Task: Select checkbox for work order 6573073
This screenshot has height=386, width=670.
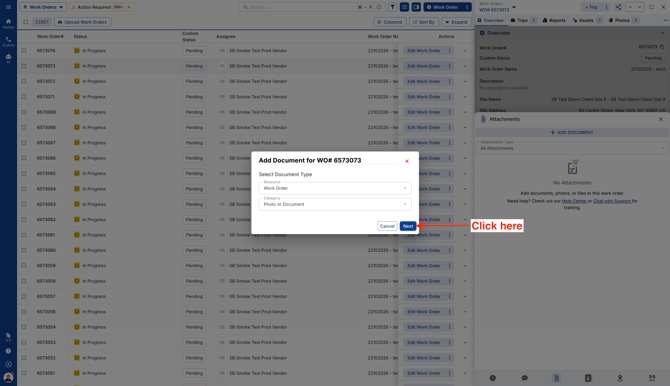Action: pos(24,66)
